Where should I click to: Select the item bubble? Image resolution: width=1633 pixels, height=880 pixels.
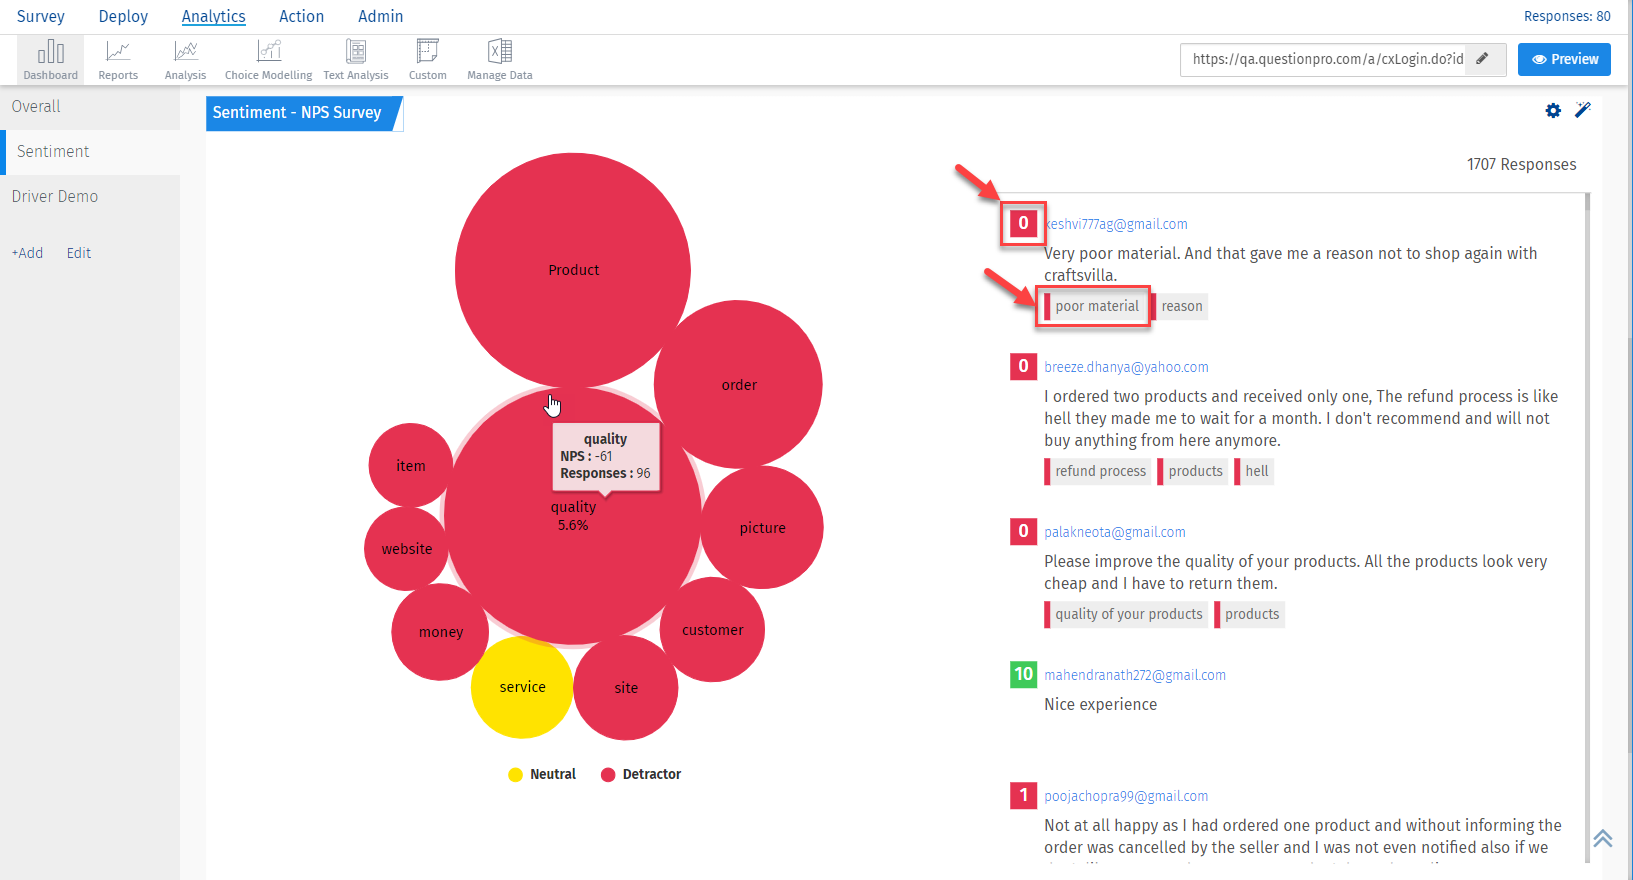pos(411,465)
